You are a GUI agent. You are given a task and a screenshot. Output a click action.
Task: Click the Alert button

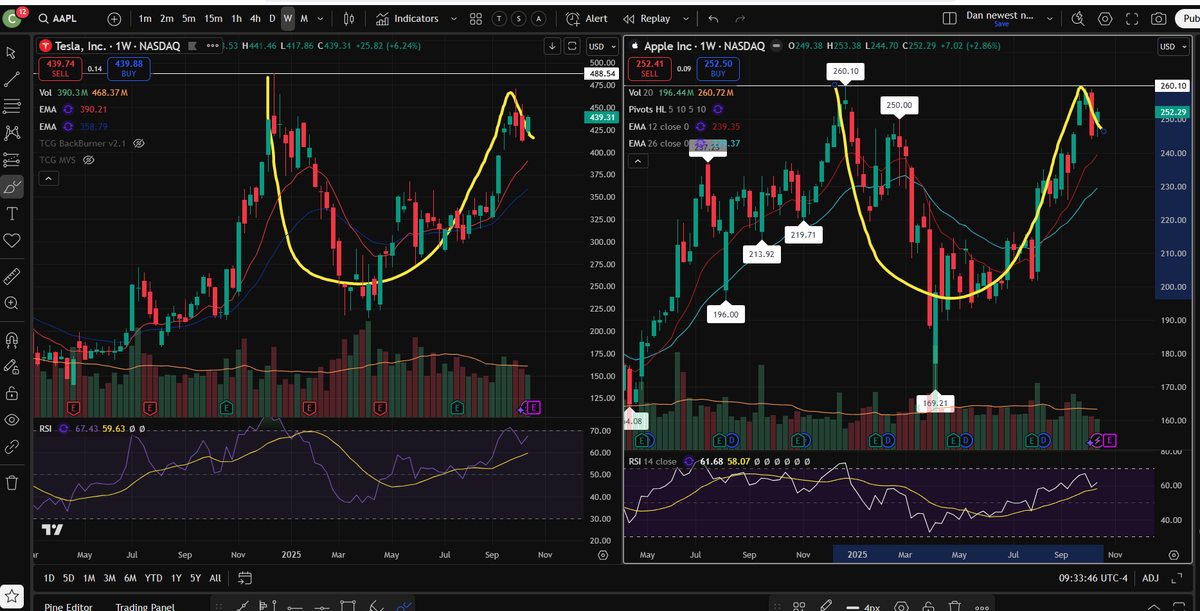(586, 19)
